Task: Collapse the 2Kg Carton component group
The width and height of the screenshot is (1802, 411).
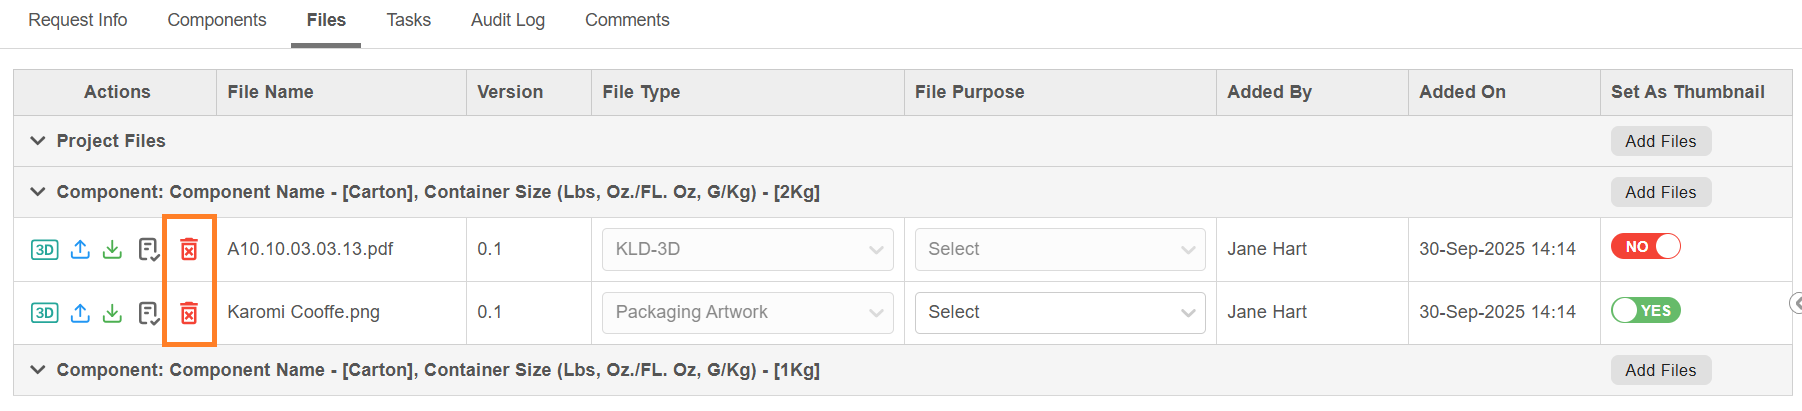Action: click(38, 192)
